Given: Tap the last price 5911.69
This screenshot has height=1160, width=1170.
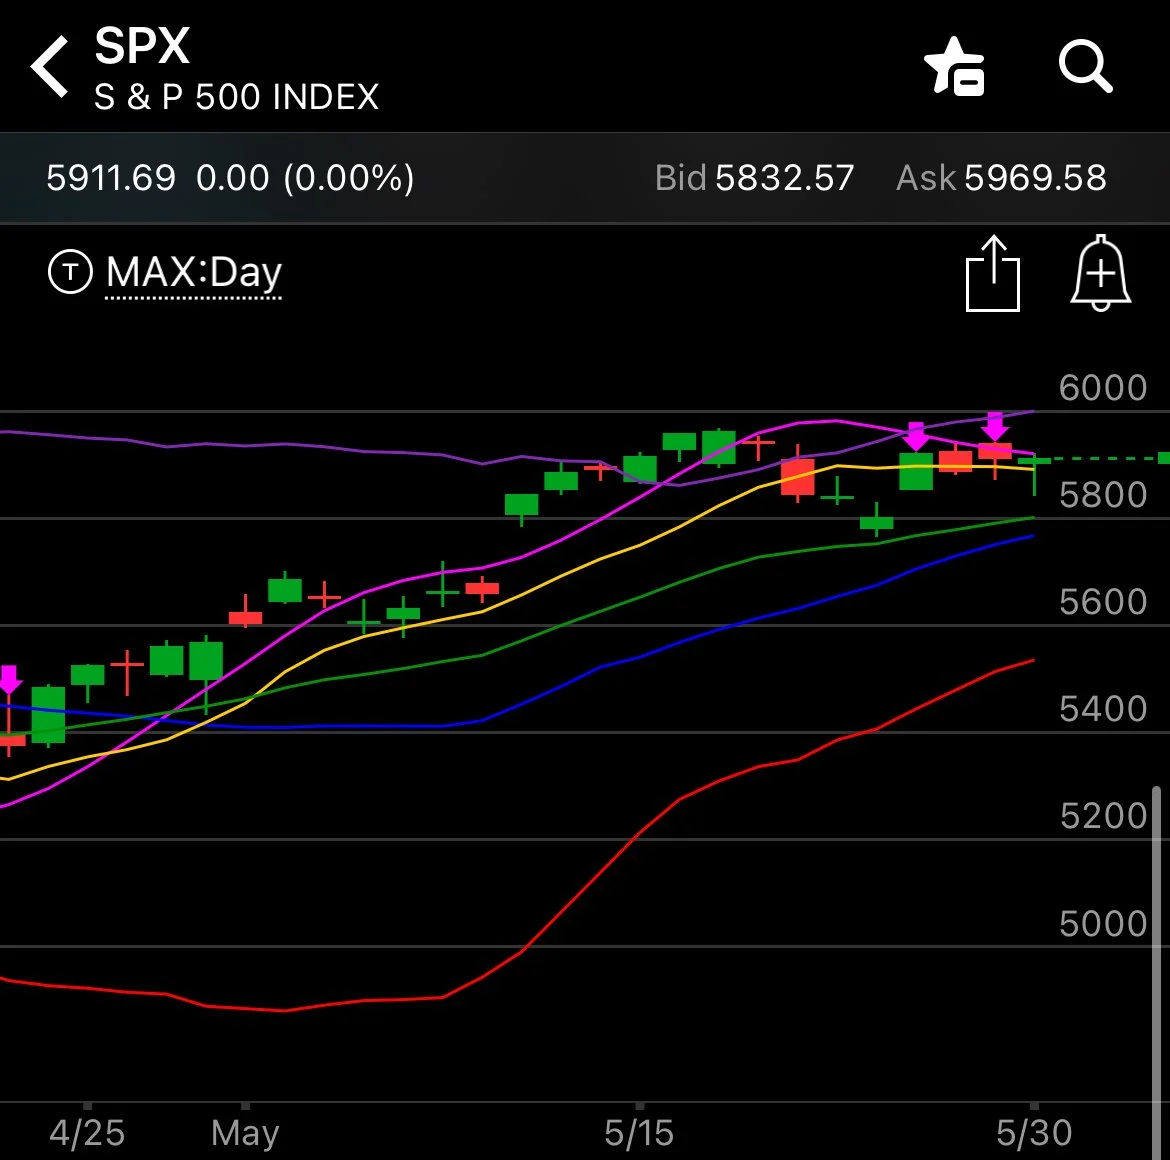Looking at the screenshot, I should click(110, 178).
